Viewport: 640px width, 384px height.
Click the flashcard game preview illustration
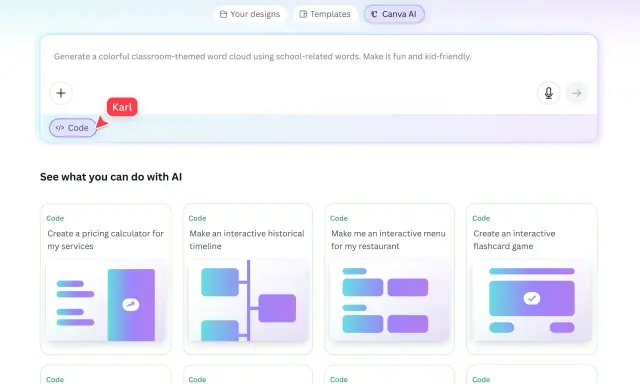coord(532,300)
